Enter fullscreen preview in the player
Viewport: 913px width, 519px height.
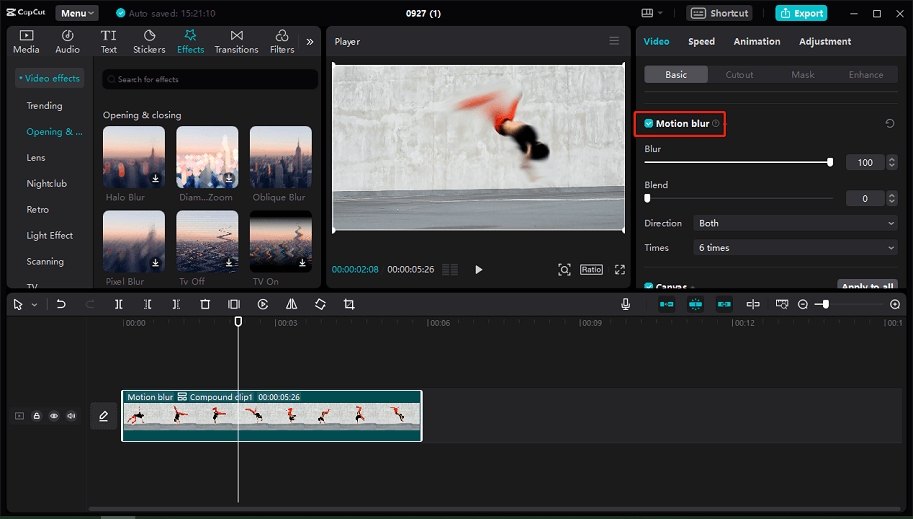click(x=620, y=270)
